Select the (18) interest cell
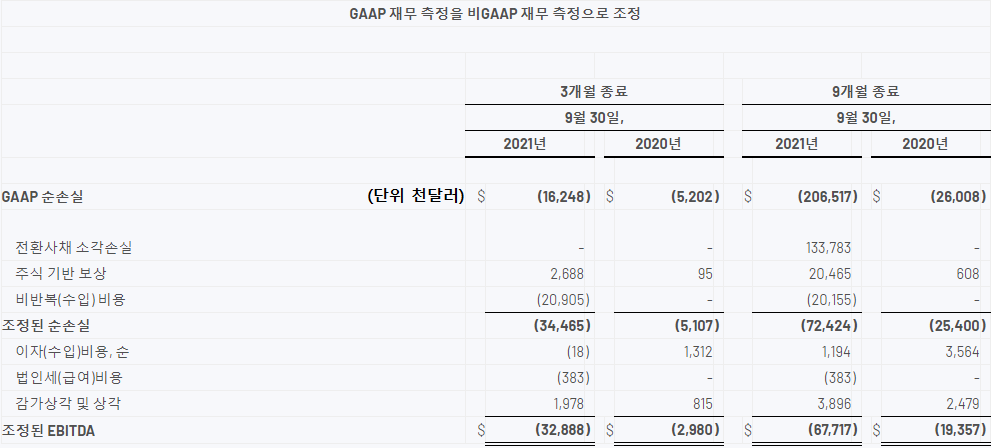991x448 pixels. click(577, 352)
